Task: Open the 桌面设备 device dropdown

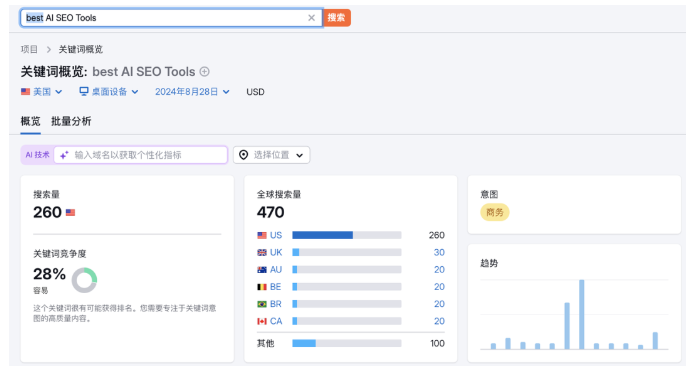Action: pyautogui.click(x=109, y=92)
